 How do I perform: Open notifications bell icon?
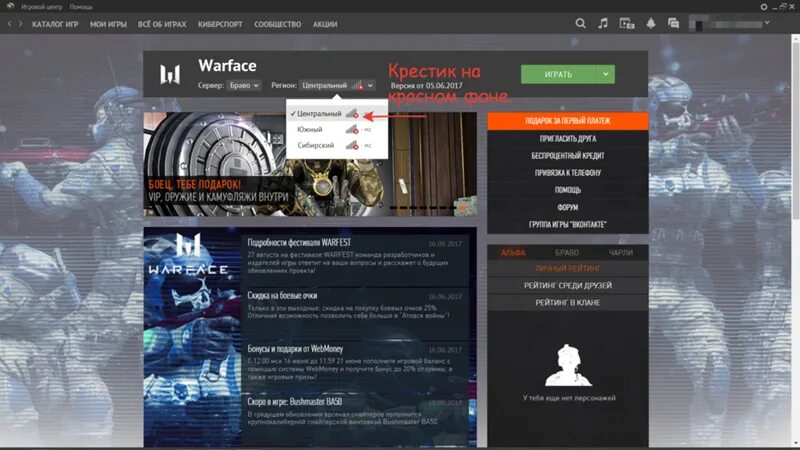click(x=651, y=23)
